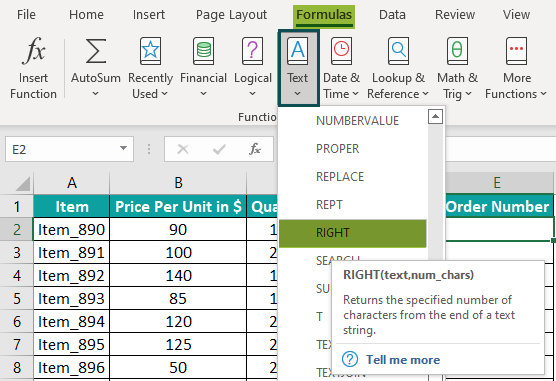Select the price cell showing 125

click(178, 344)
